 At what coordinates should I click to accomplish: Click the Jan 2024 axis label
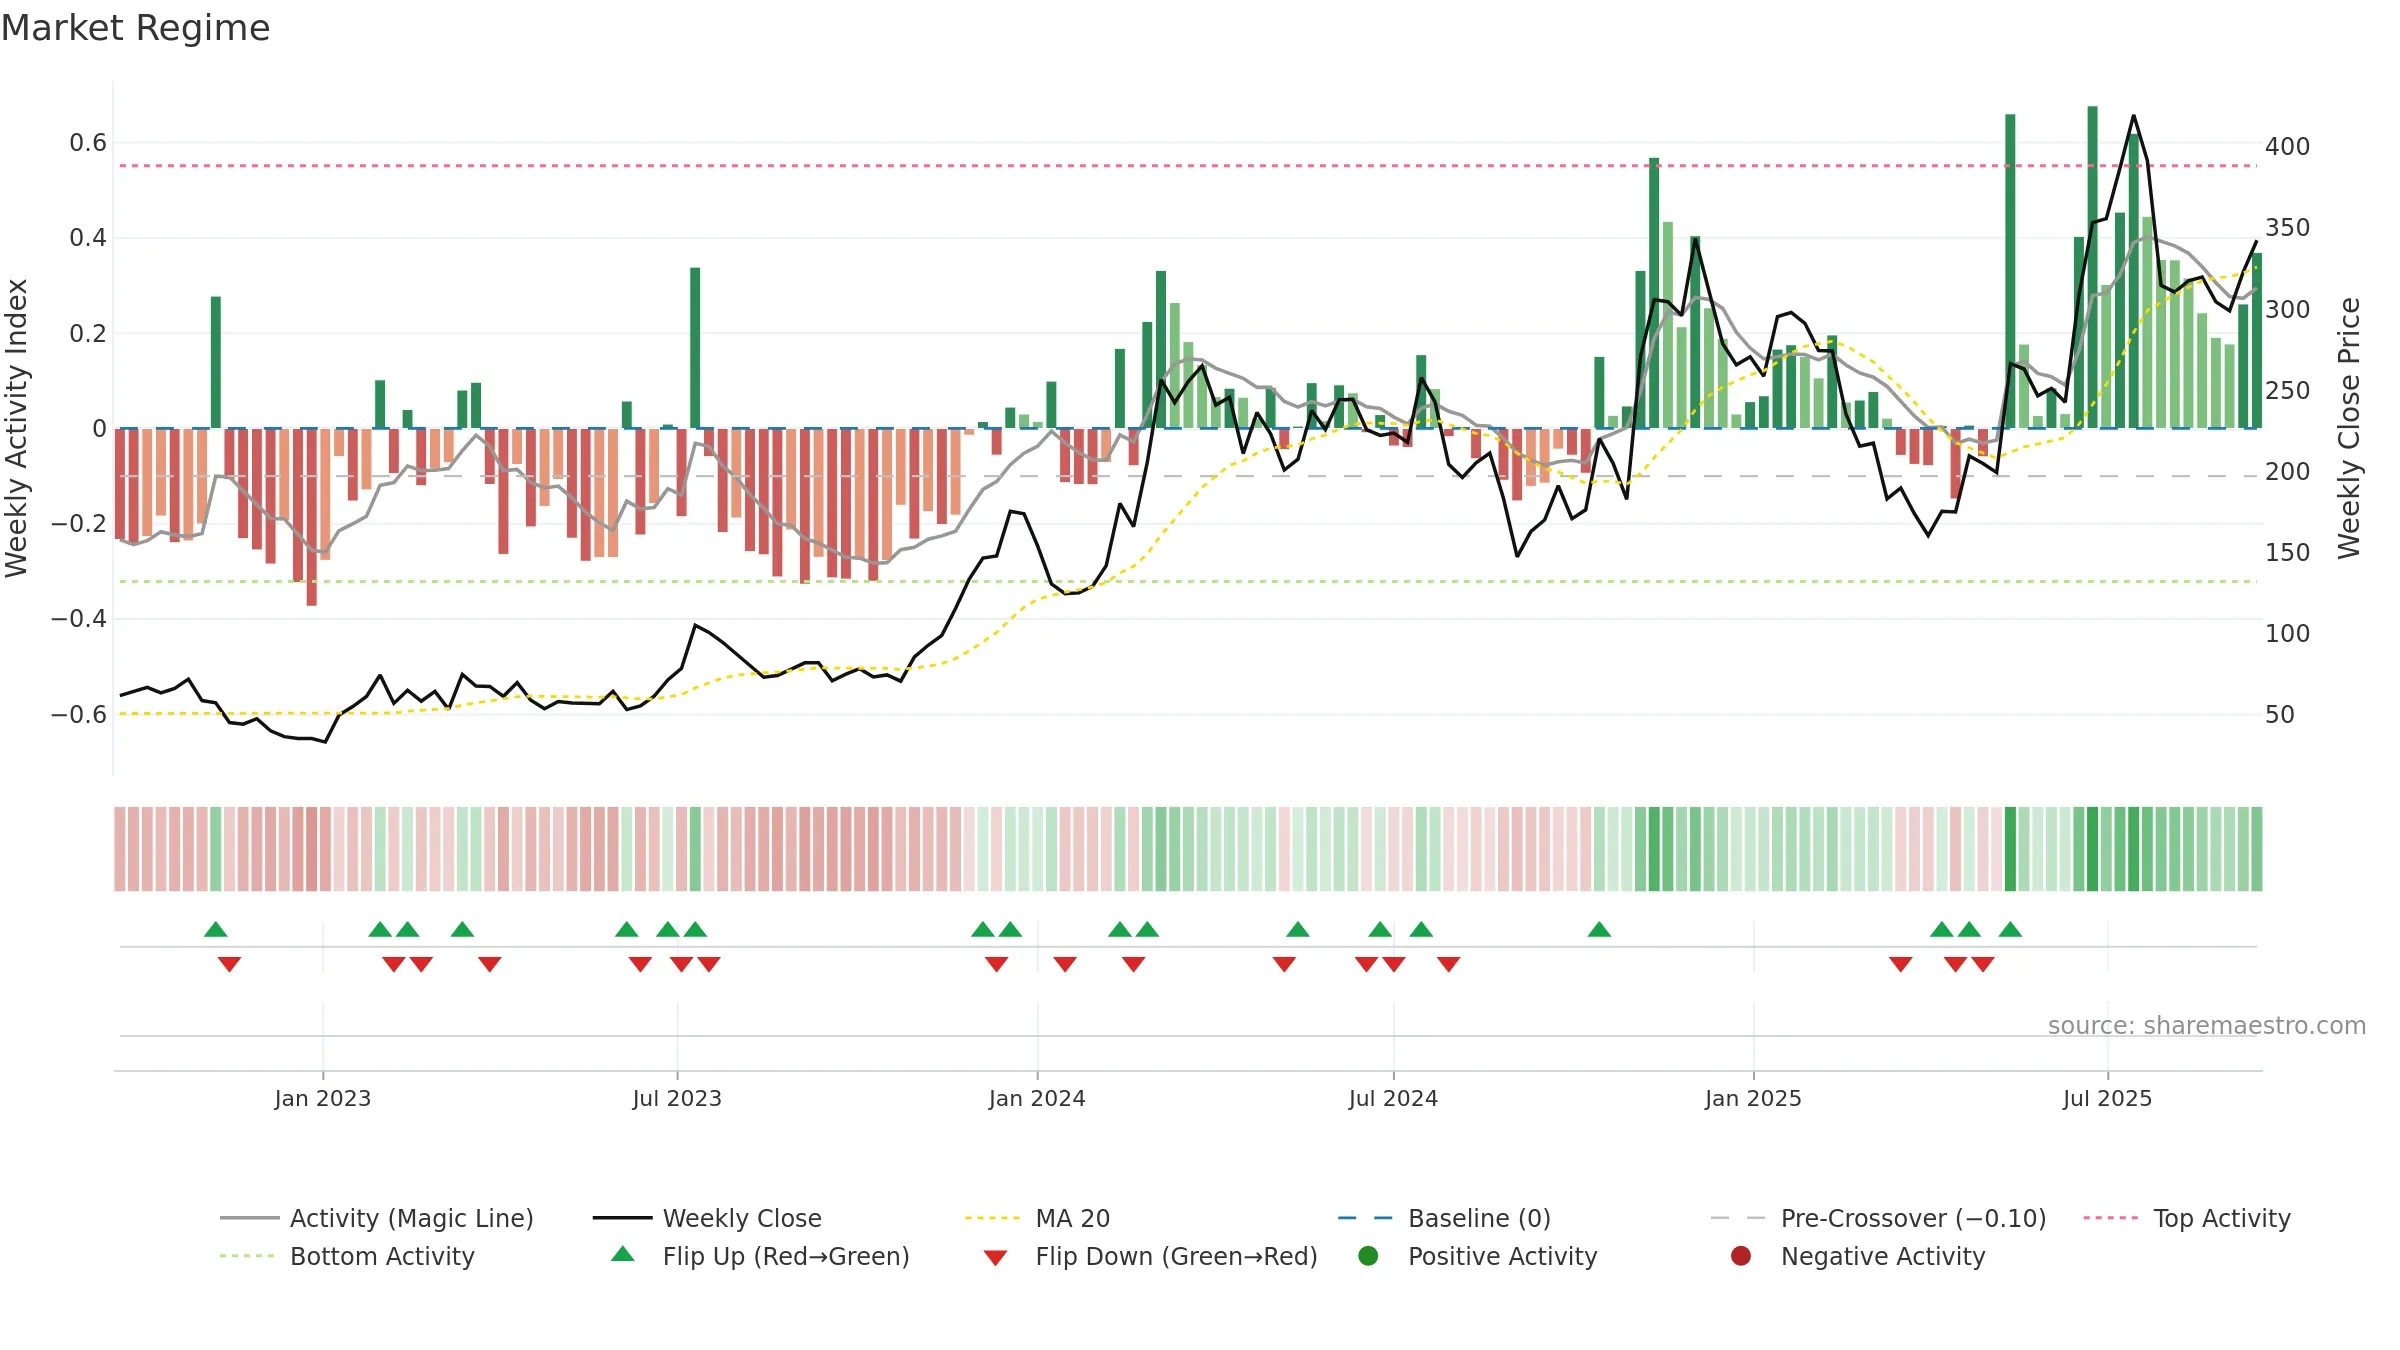(1037, 1098)
